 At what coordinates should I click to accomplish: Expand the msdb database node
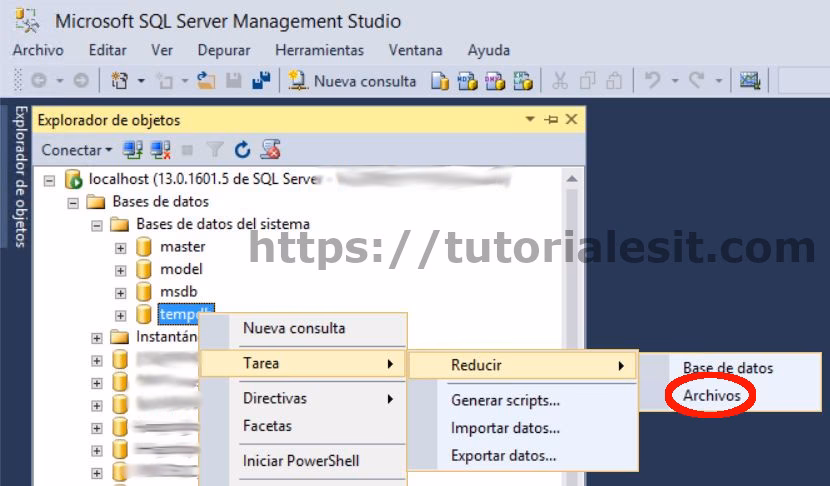point(121,293)
